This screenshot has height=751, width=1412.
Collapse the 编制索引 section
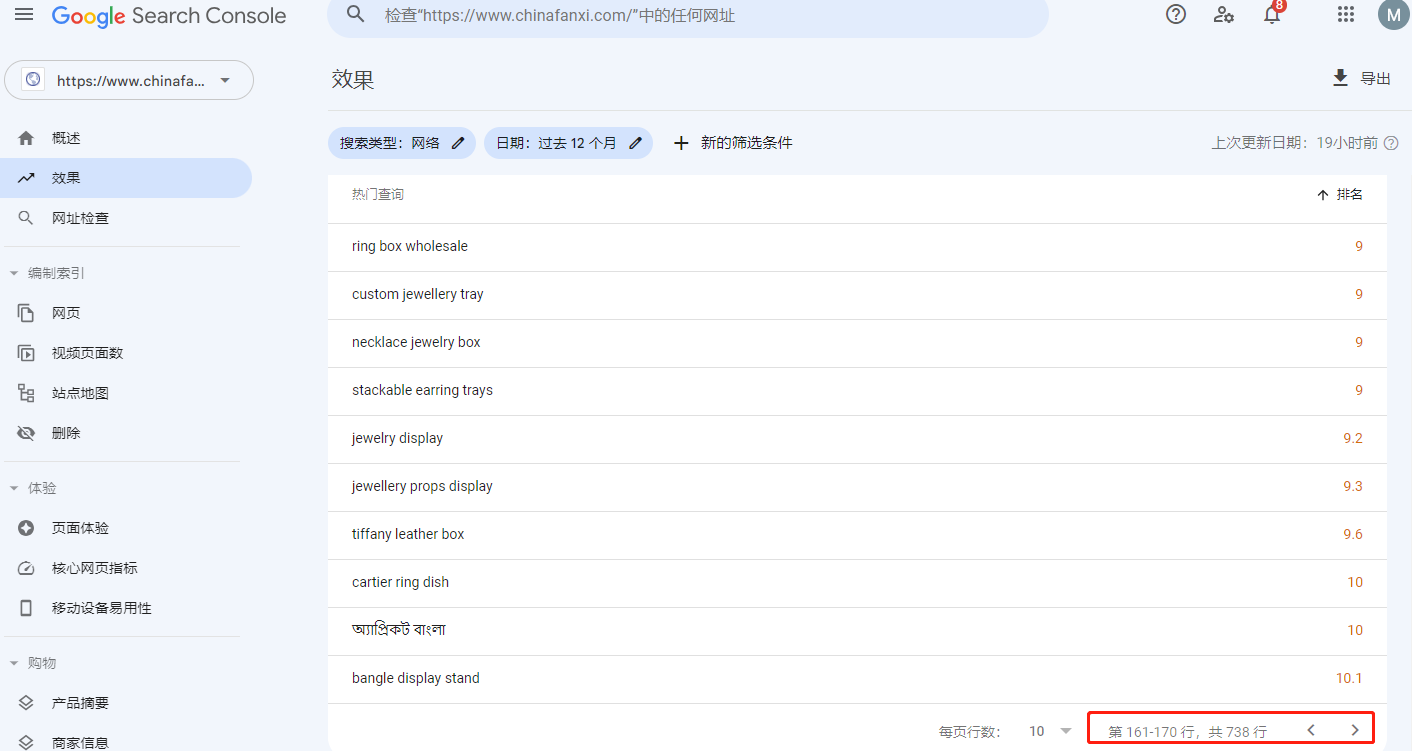pyautogui.click(x=14, y=273)
